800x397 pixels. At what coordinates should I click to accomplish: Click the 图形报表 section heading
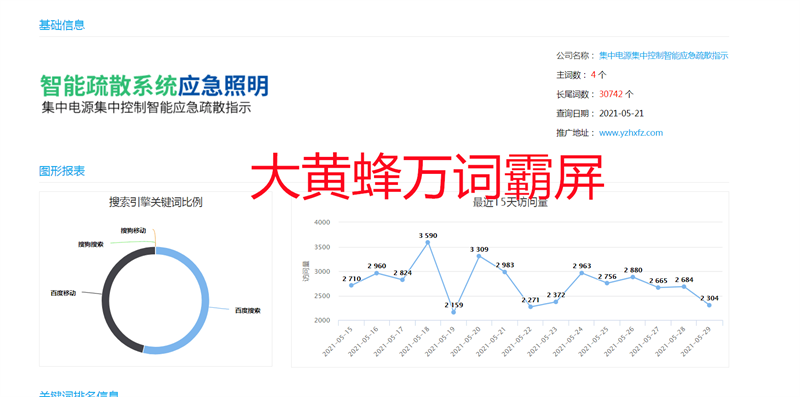[62, 171]
